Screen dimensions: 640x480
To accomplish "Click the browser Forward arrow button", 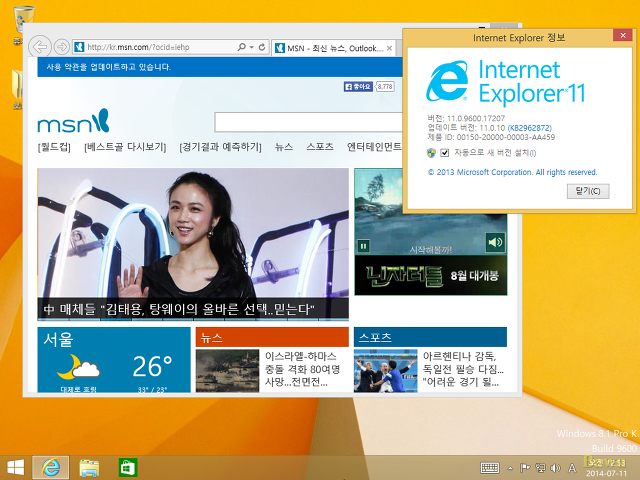I will (x=62, y=47).
